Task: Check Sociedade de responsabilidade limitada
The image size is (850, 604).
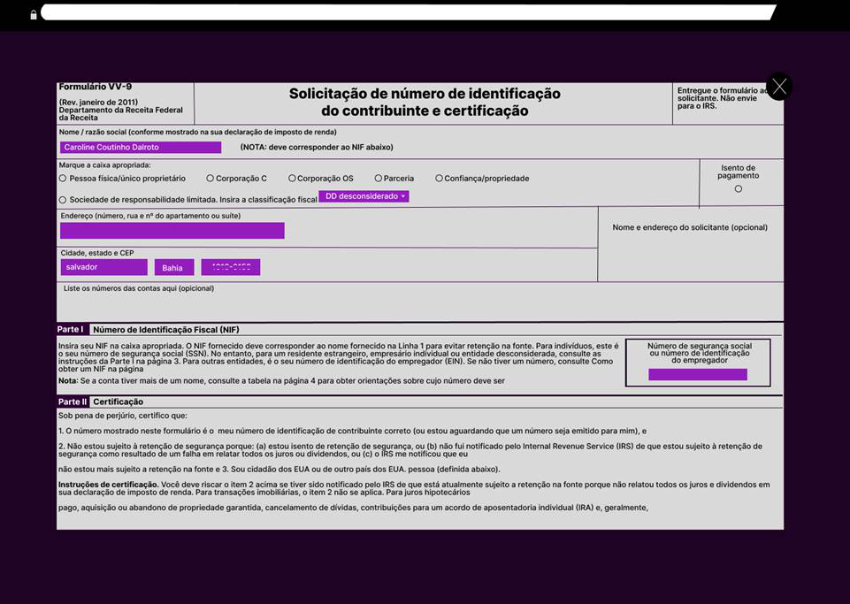Action: click(x=63, y=197)
